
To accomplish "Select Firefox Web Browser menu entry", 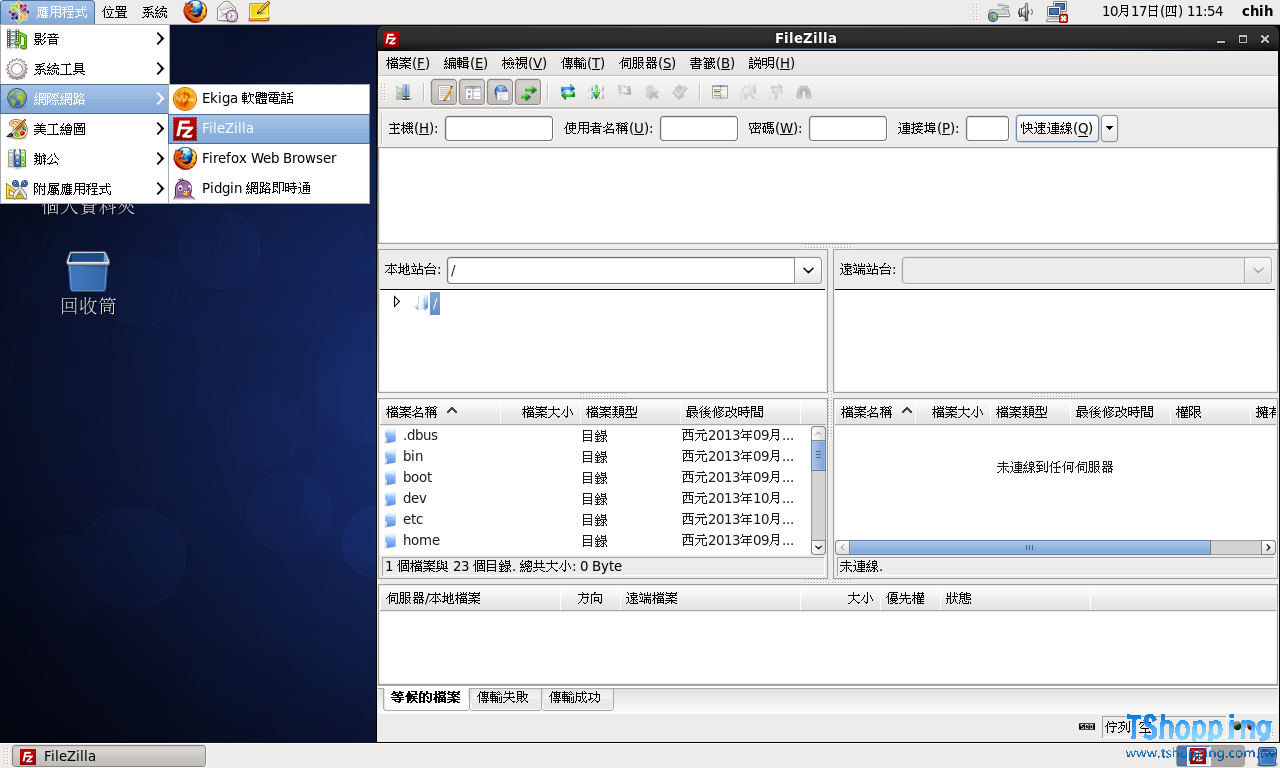I will 268,158.
